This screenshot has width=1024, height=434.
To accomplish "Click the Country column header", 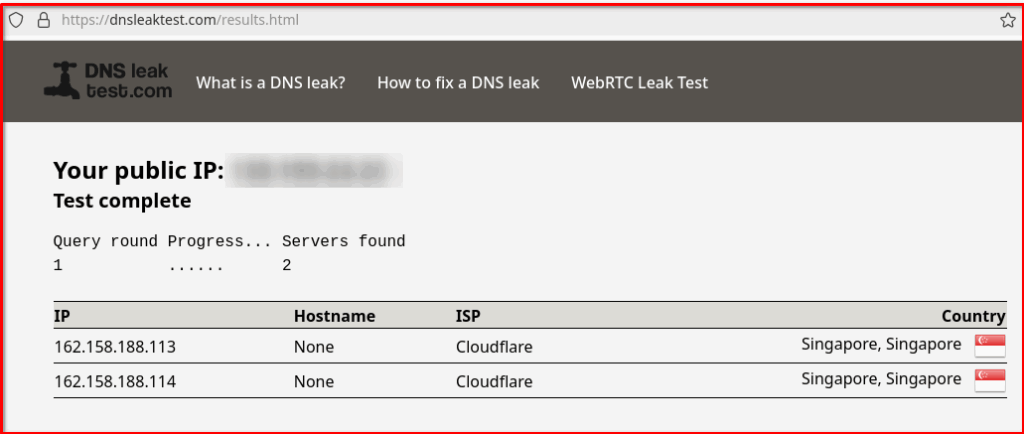I will pos(973,317).
